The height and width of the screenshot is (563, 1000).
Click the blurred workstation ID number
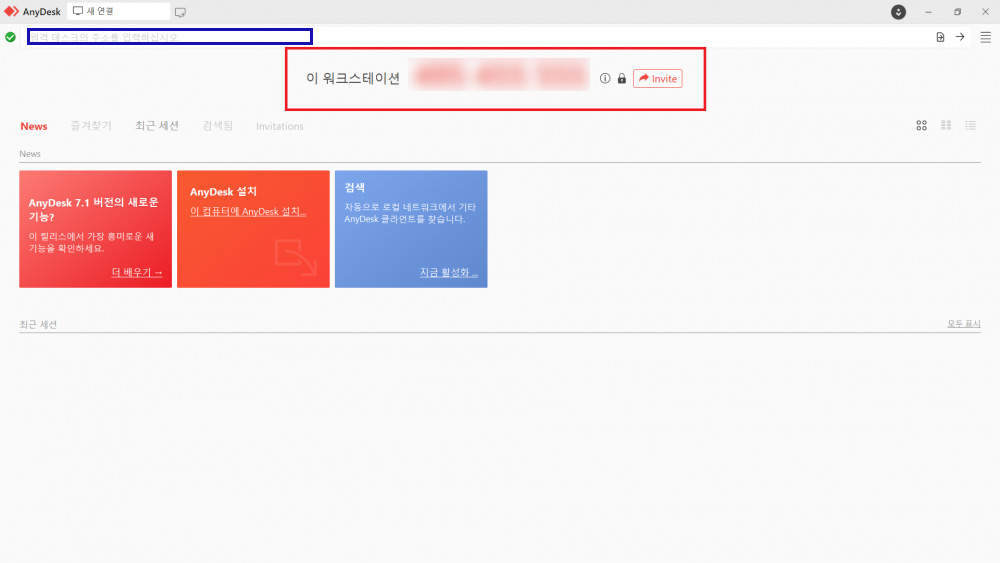pos(499,75)
